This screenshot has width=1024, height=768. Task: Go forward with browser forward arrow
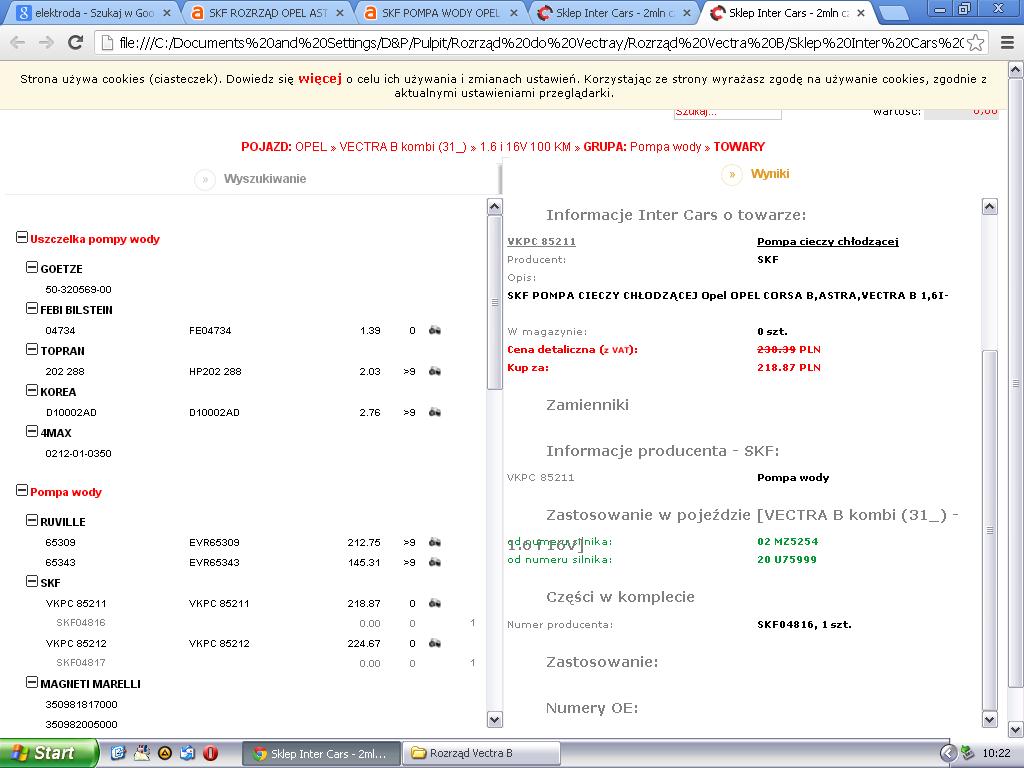[46, 42]
